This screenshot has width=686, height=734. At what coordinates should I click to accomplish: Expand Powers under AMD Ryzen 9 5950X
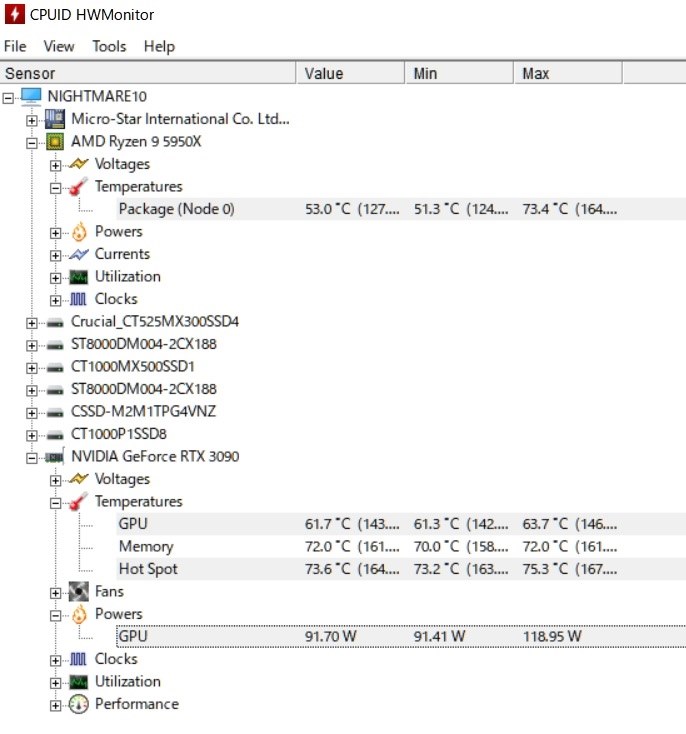point(55,233)
